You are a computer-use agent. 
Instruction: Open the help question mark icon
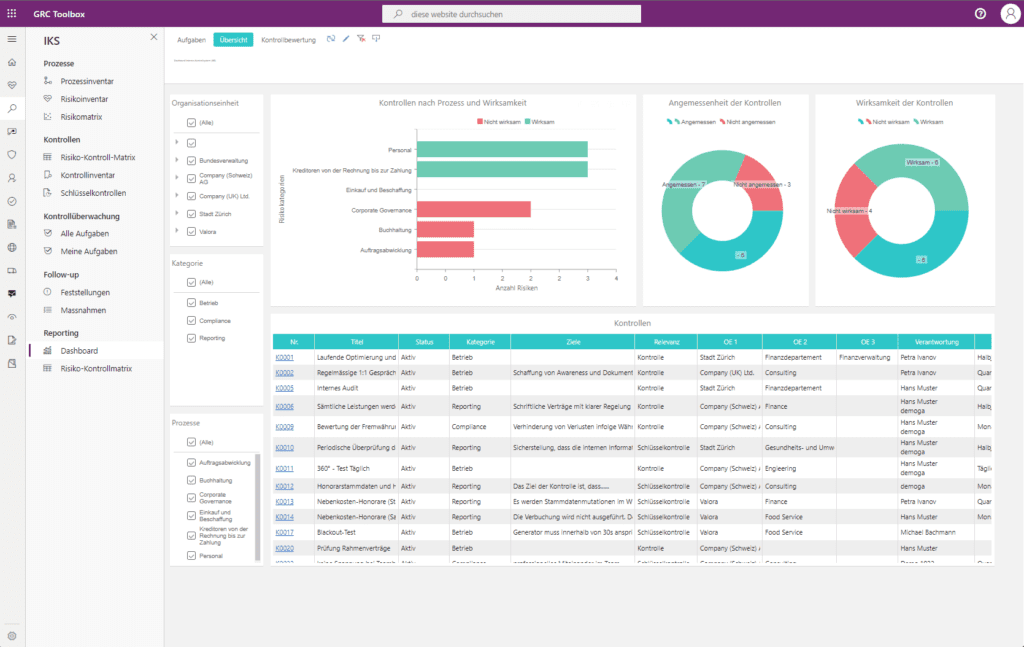coord(980,14)
